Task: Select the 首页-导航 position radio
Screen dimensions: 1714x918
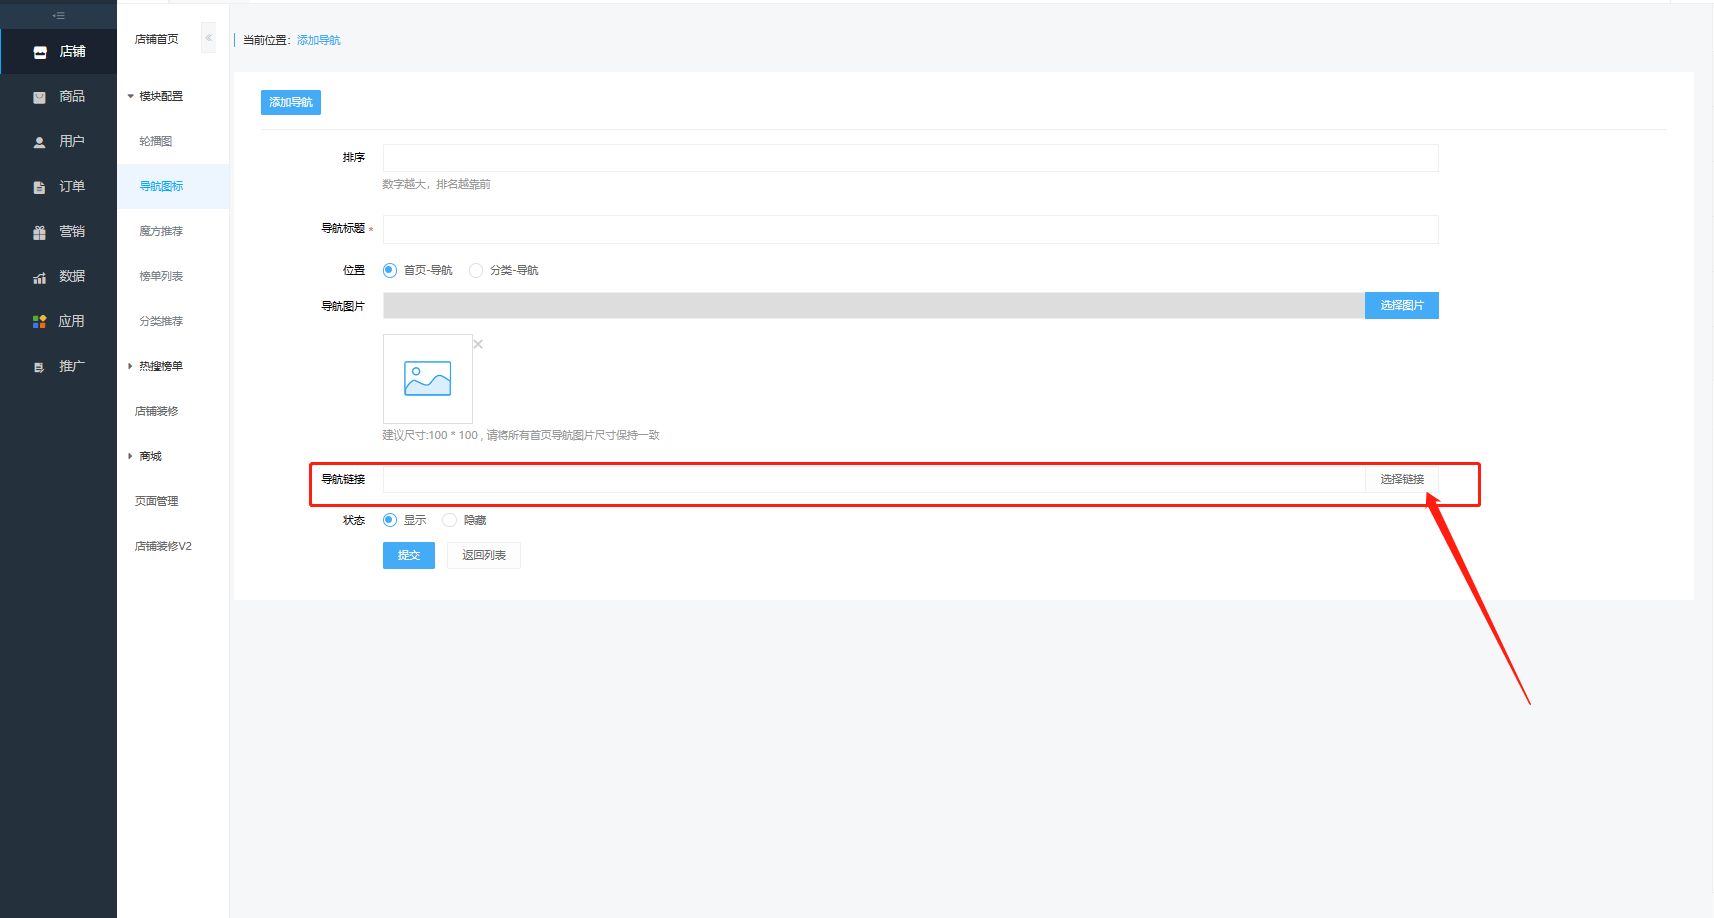Action: pos(390,270)
